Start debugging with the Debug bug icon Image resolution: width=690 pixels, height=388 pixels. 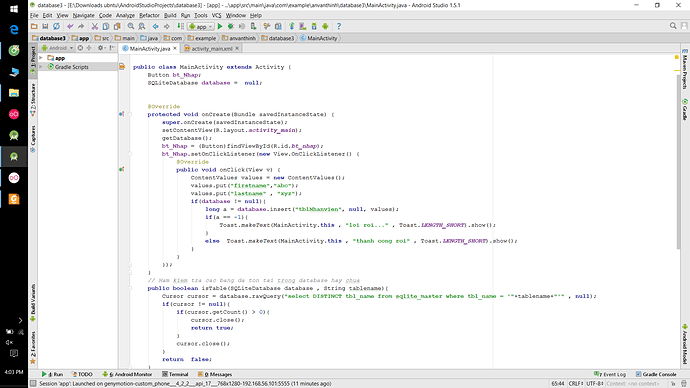tap(231, 26)
